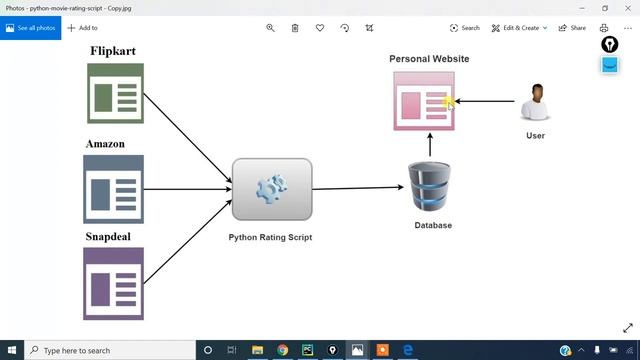The height and width of the screenshot is (360, 640).
Task: Launch Google Chrome from taskbar
Action: coord(282,350)
